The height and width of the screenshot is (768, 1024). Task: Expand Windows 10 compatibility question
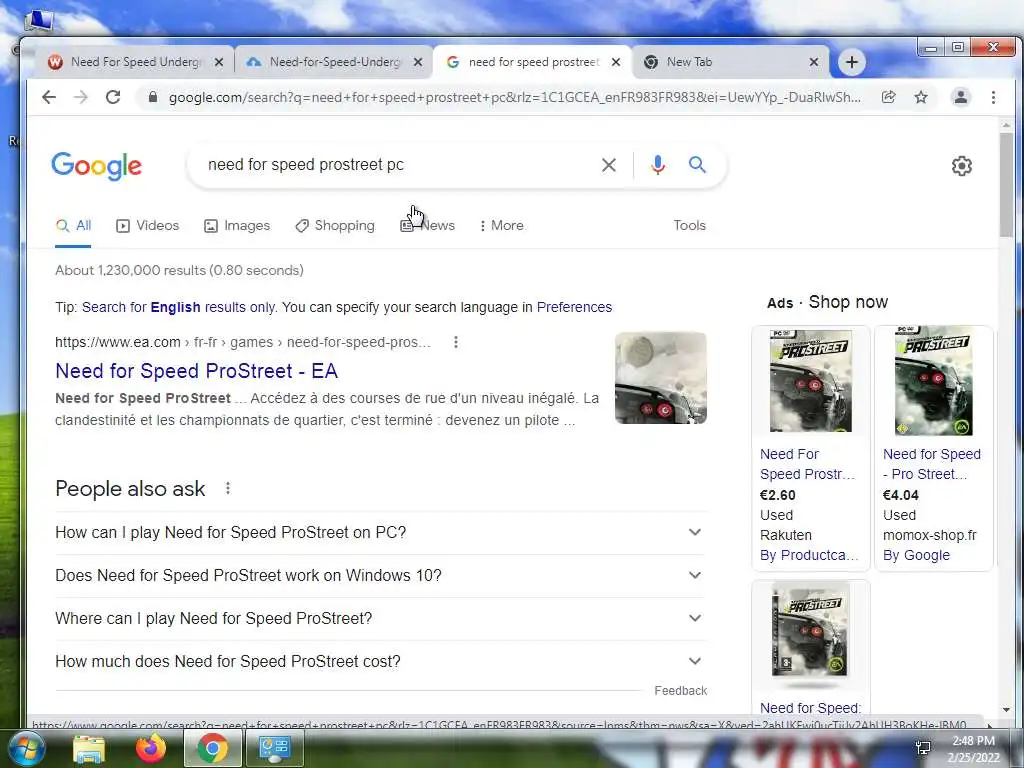tap(380, 575)
